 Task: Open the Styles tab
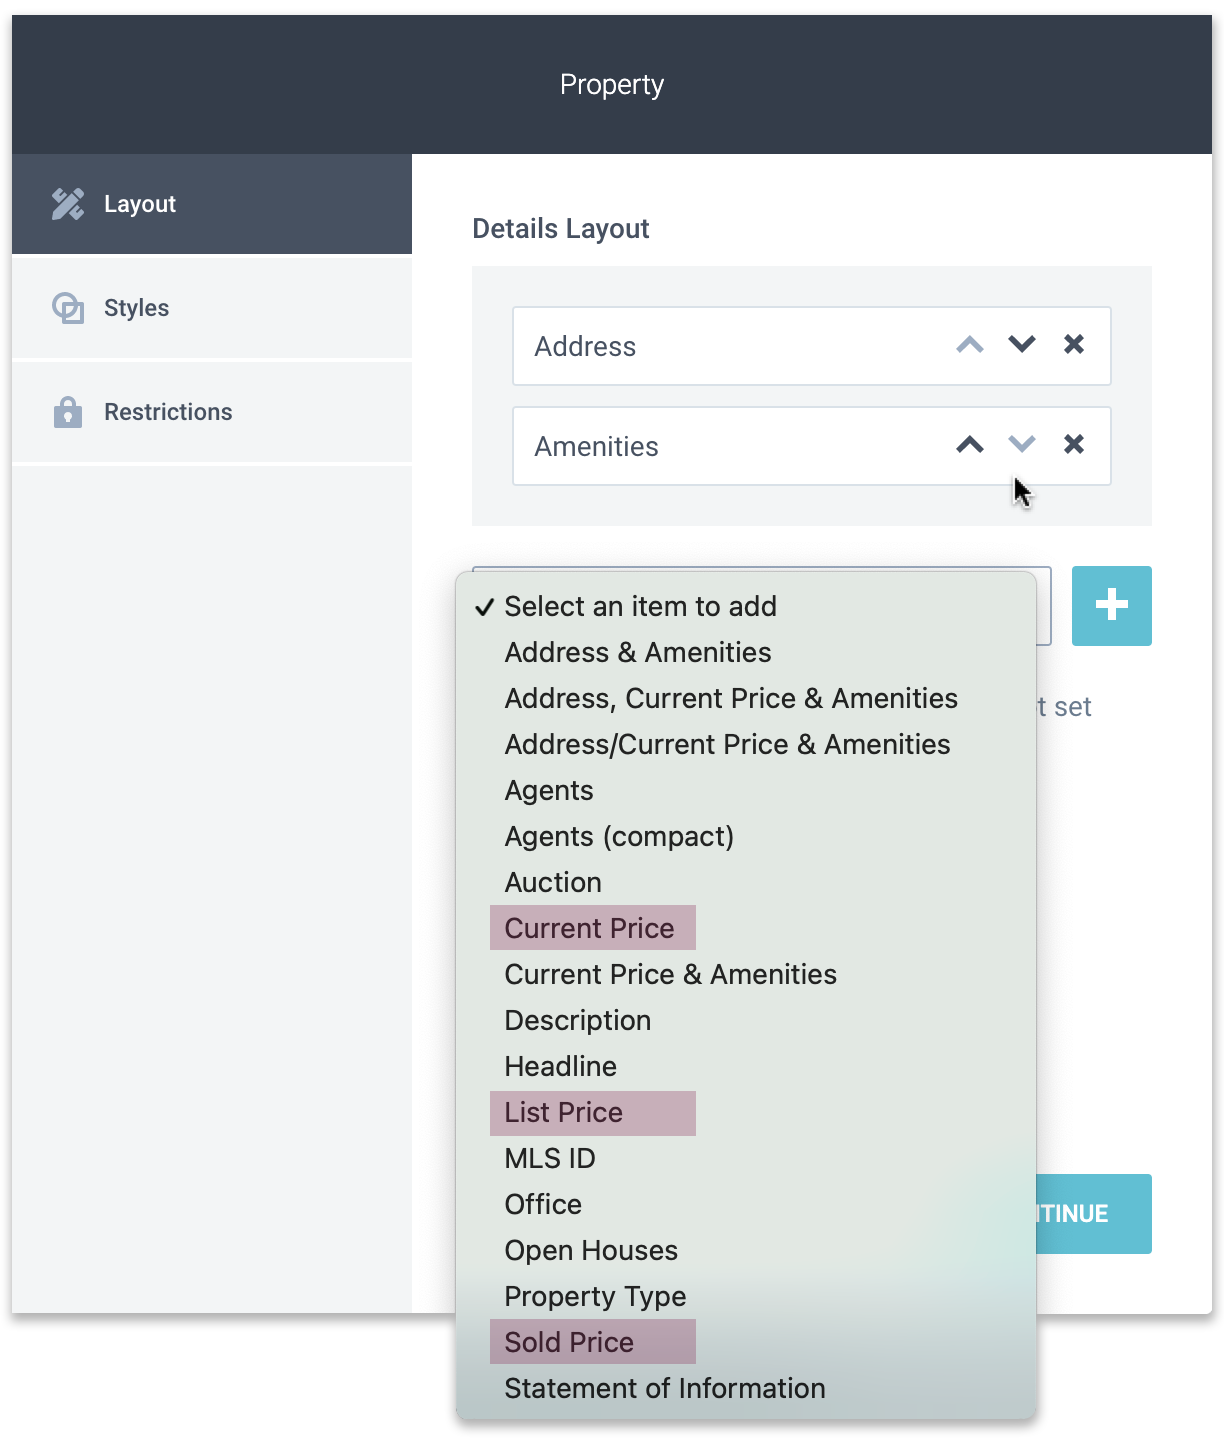pyautogui.click(x=212, y=308)
